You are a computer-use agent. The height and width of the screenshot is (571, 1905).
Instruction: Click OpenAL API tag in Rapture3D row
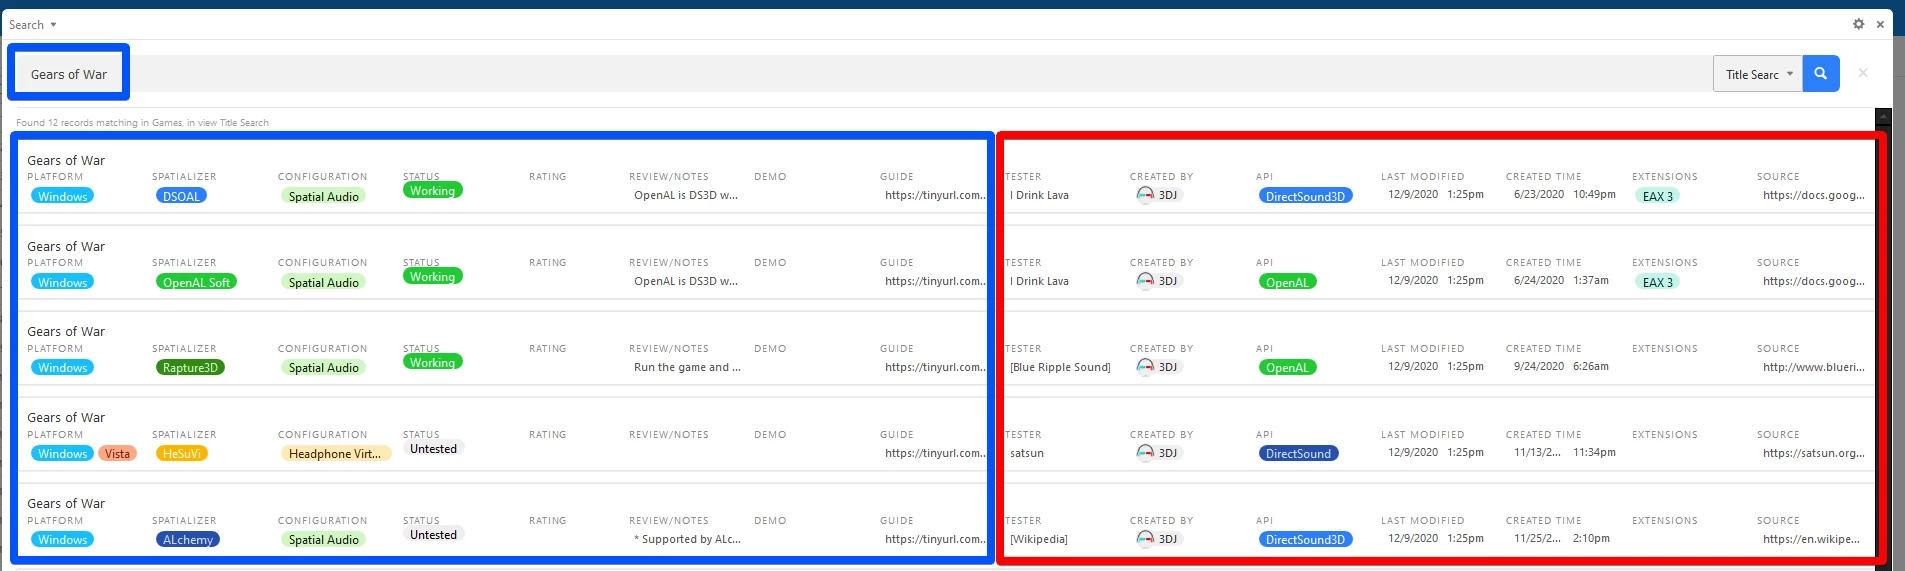(x=1287, y=367)
